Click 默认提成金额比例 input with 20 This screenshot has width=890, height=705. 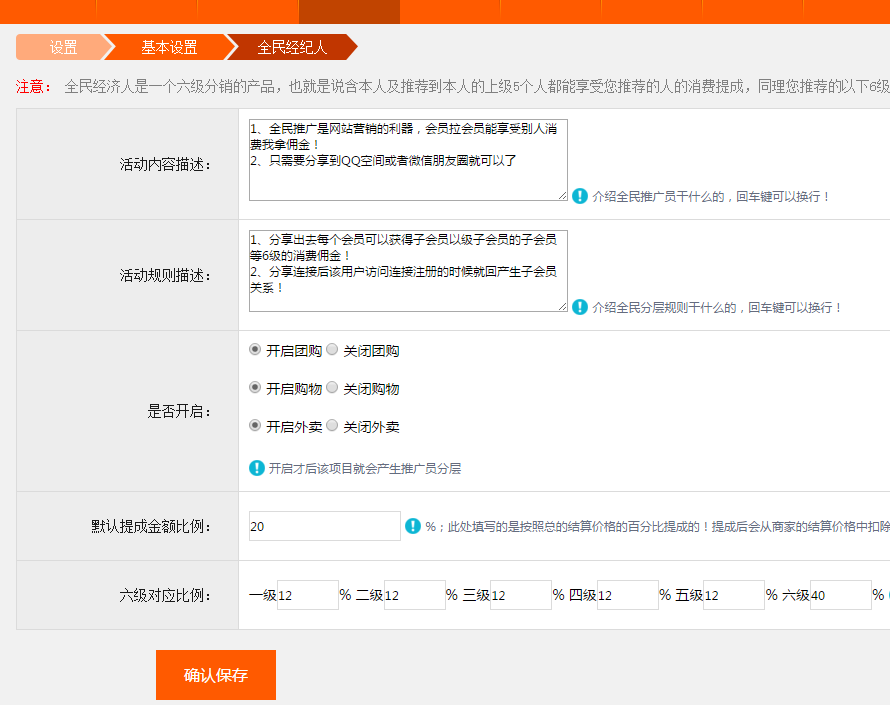[x=325, y=526]
